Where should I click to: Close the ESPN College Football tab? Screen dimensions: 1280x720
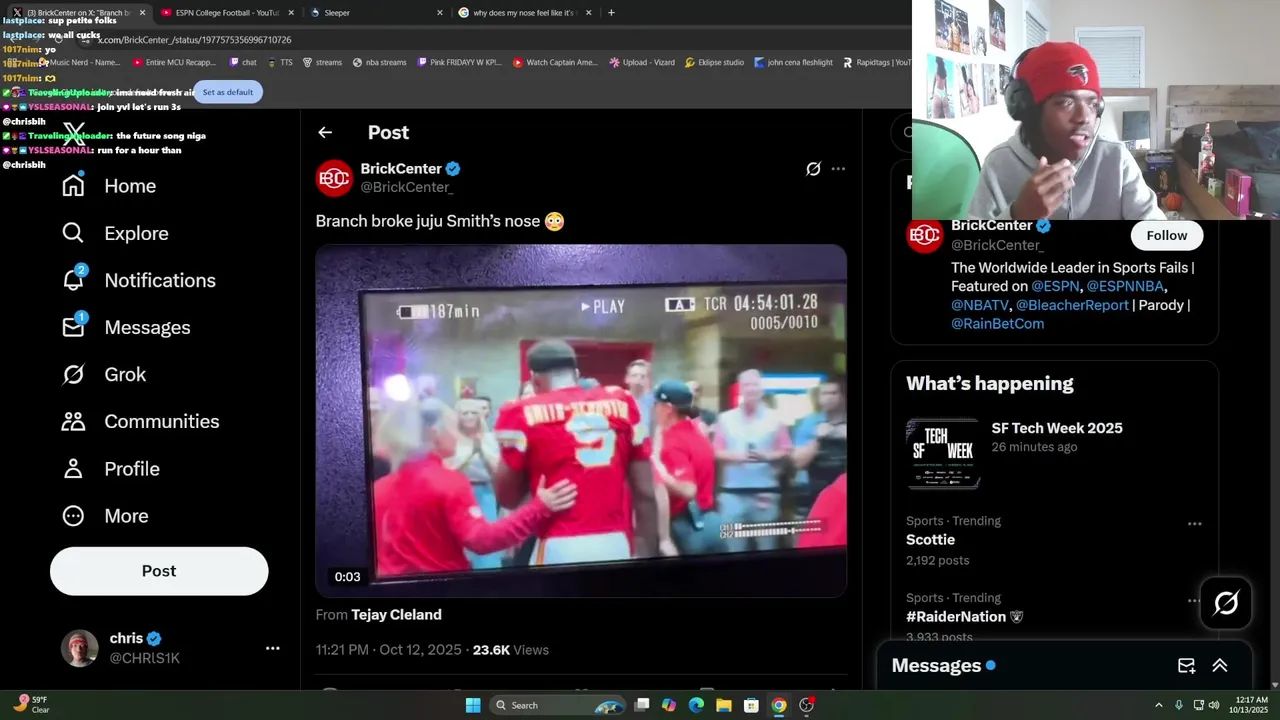(291, 13)
